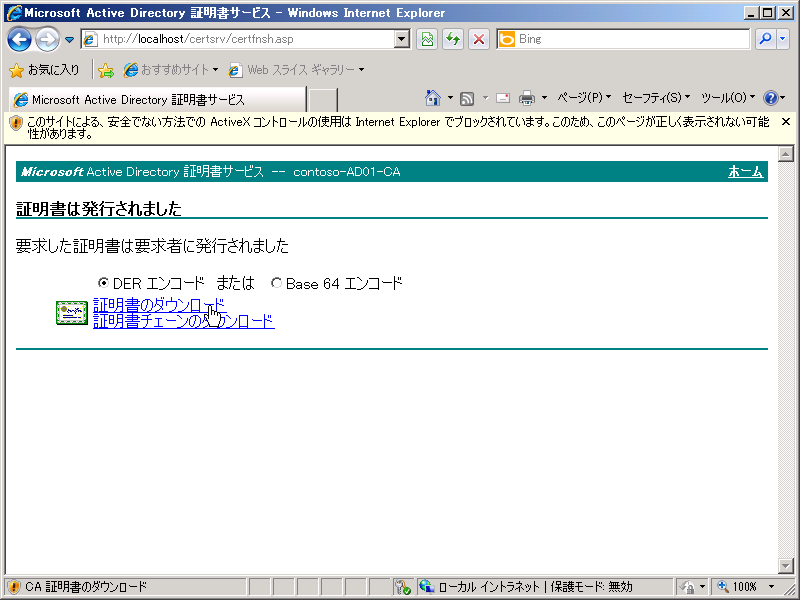The image size is (800, 600).
Task: Start search with magnifier button
Action: tap(765, 39)
